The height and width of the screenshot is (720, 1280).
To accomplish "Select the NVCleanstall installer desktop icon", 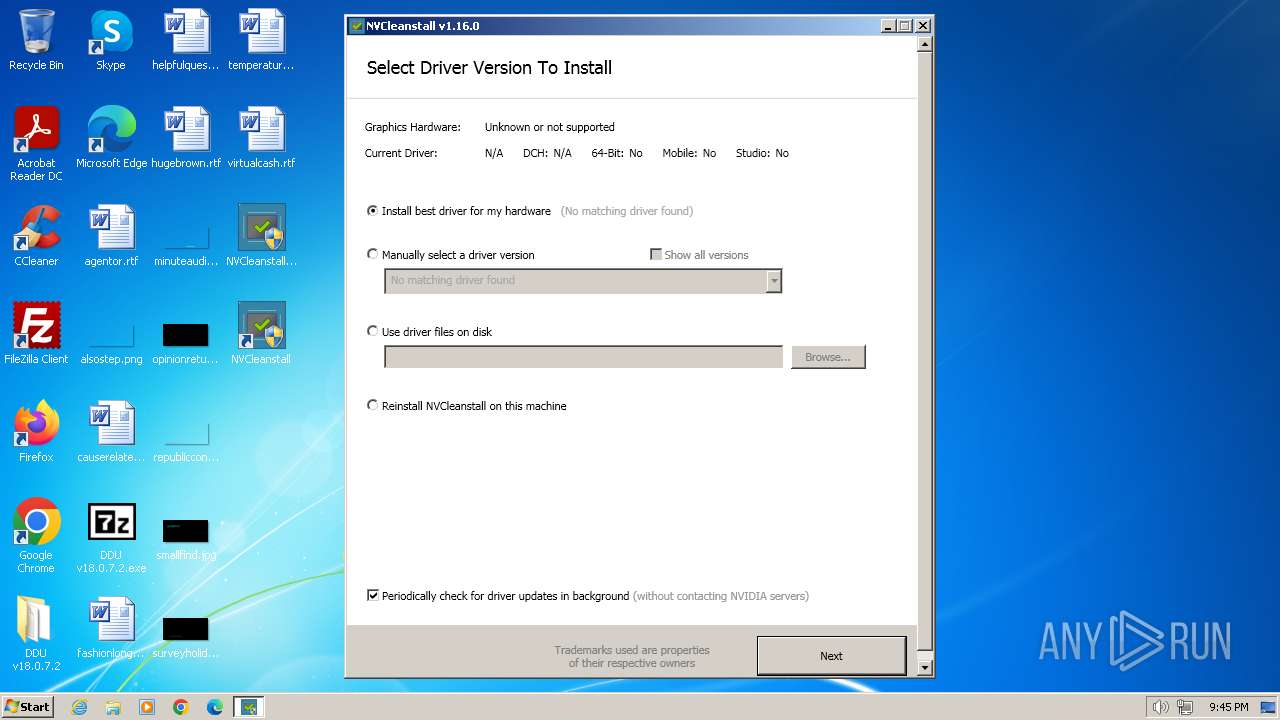I will click(x=261, y=236).
